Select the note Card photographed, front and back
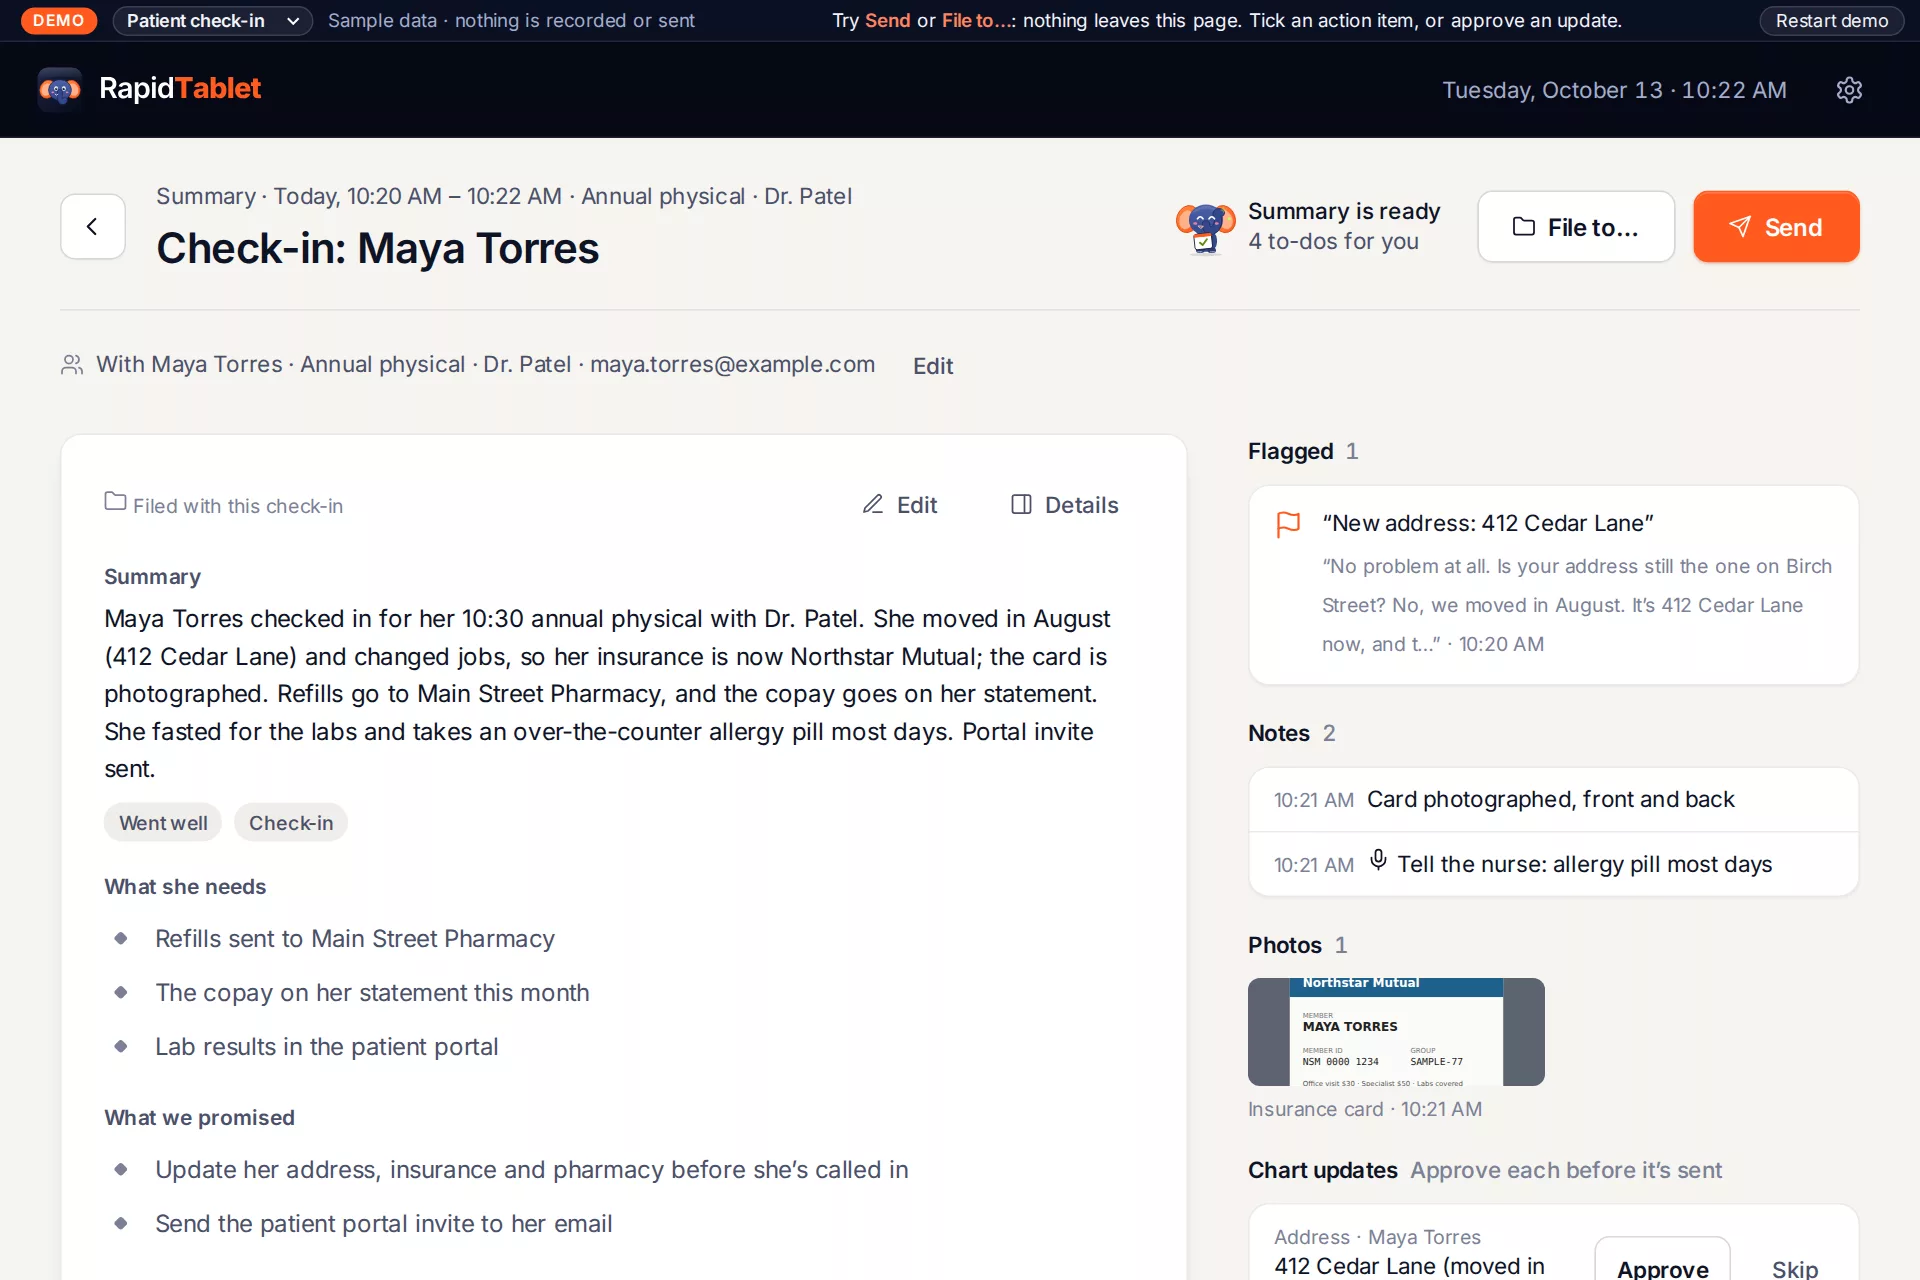The image size is (1920, 1280). (1553, 800)
